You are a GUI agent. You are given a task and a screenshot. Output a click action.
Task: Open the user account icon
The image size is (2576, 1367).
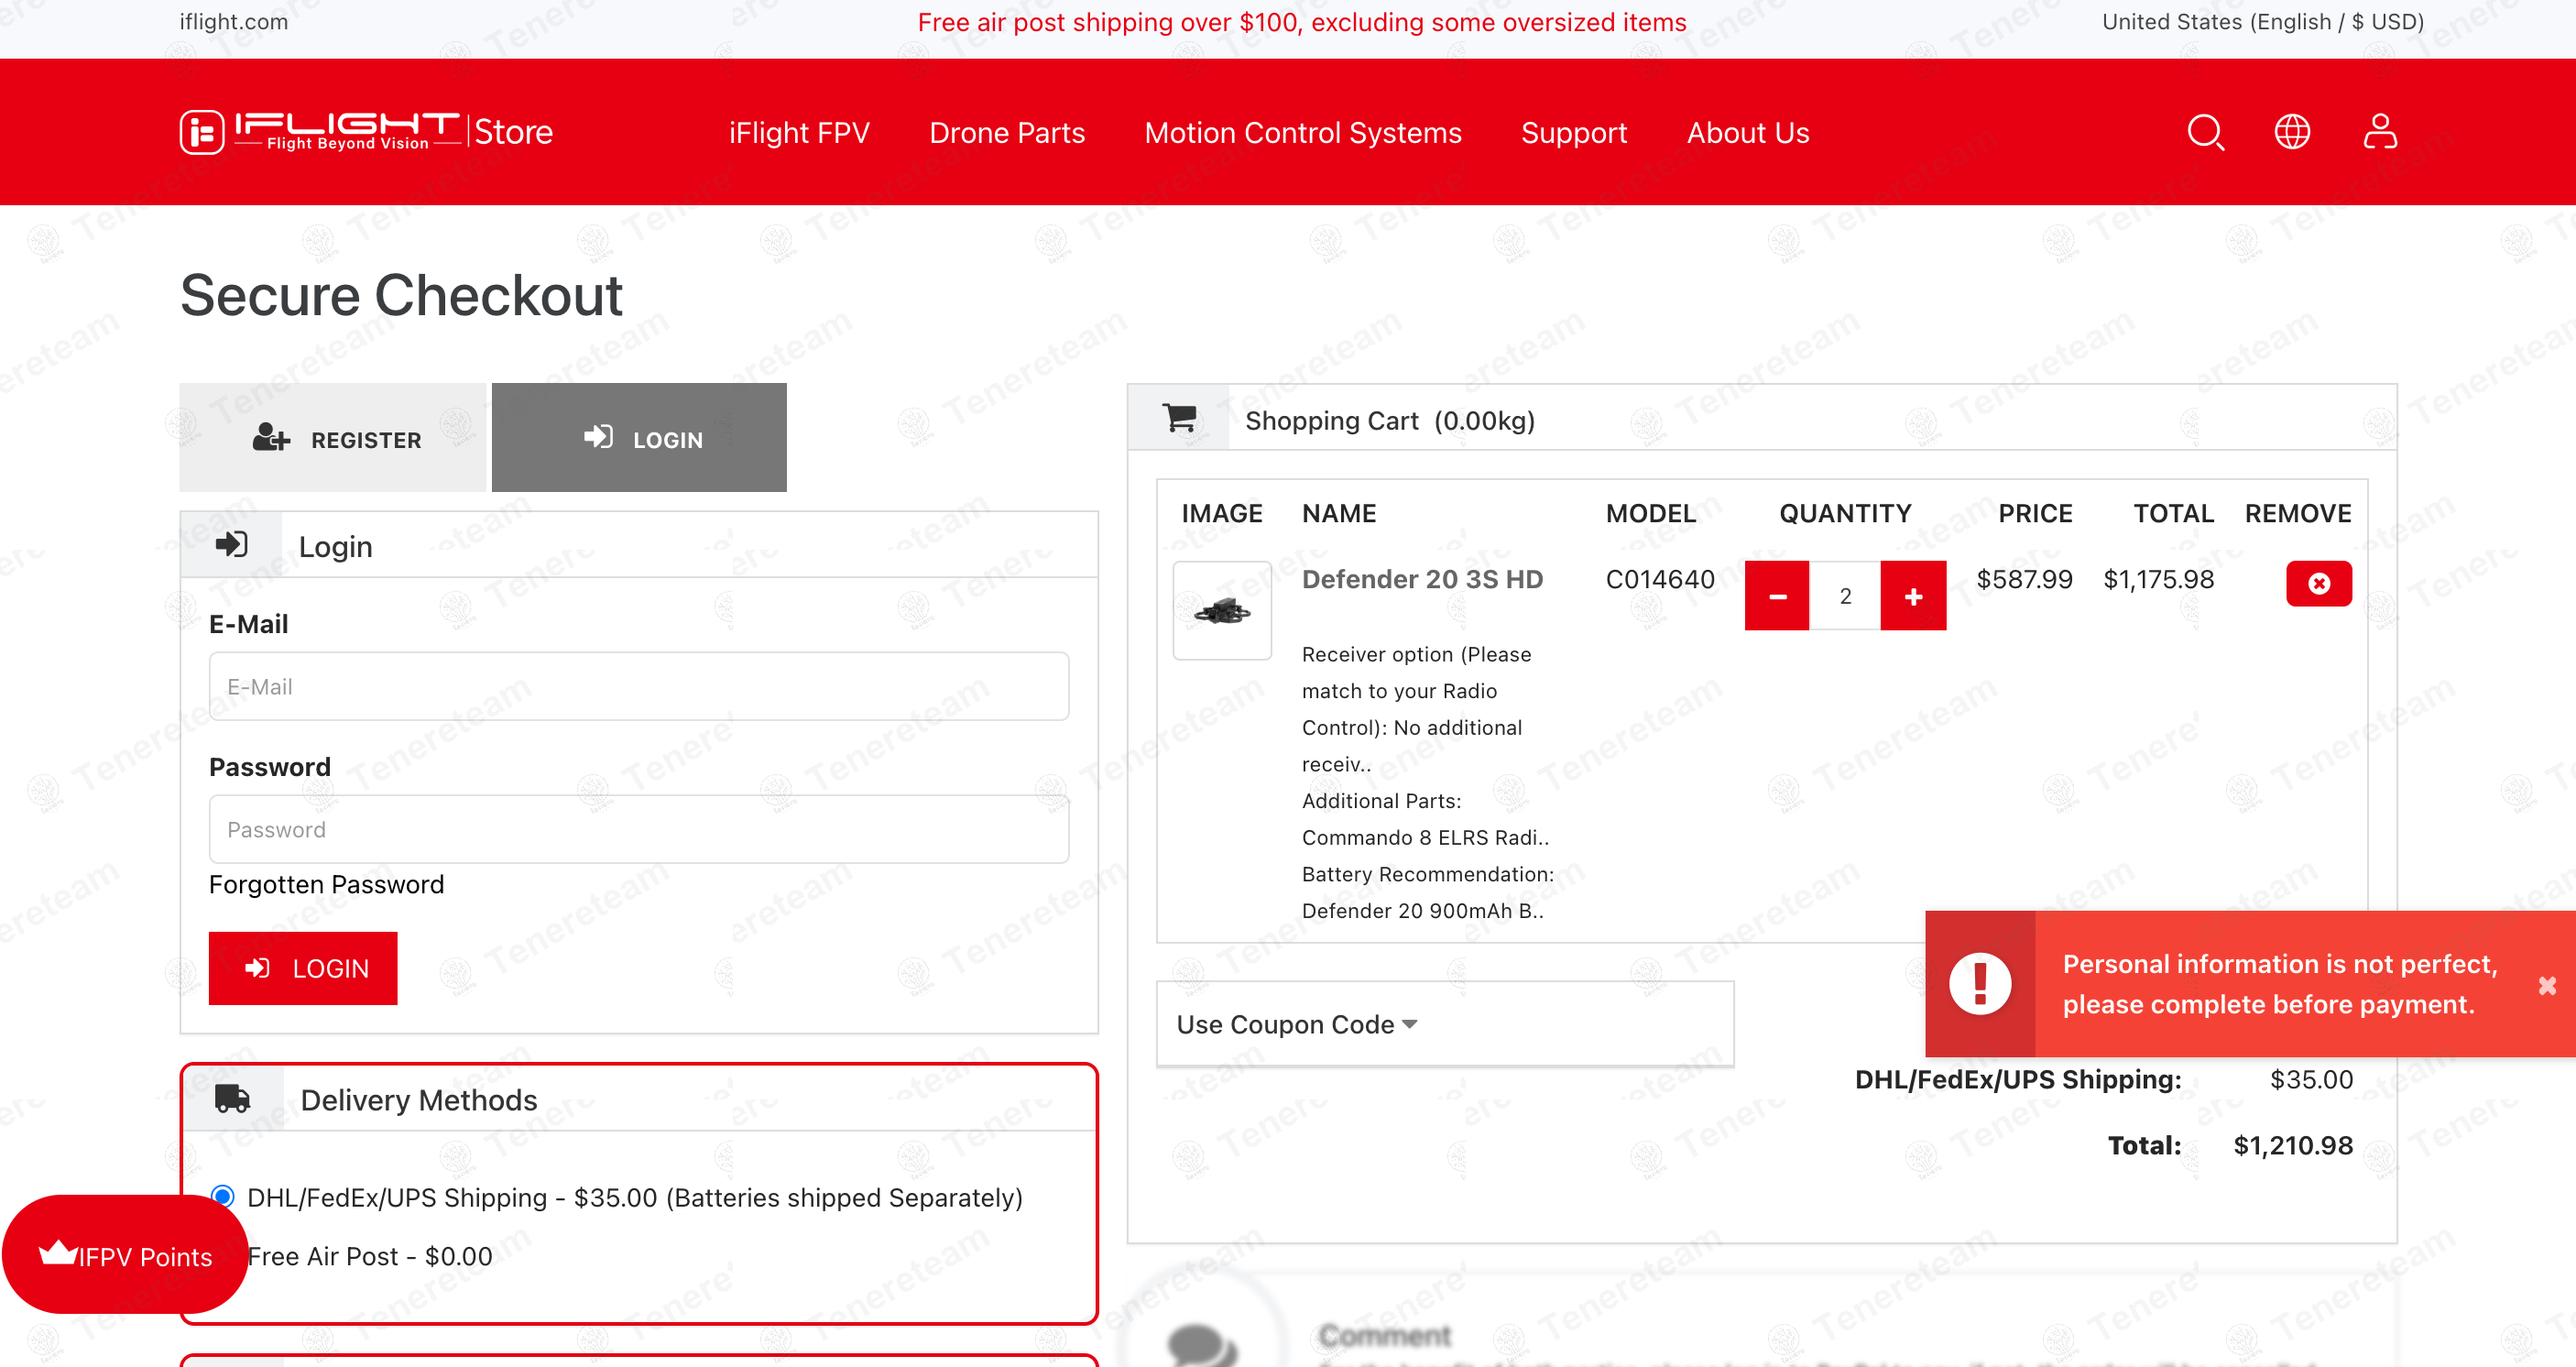tap(2379, 132)
